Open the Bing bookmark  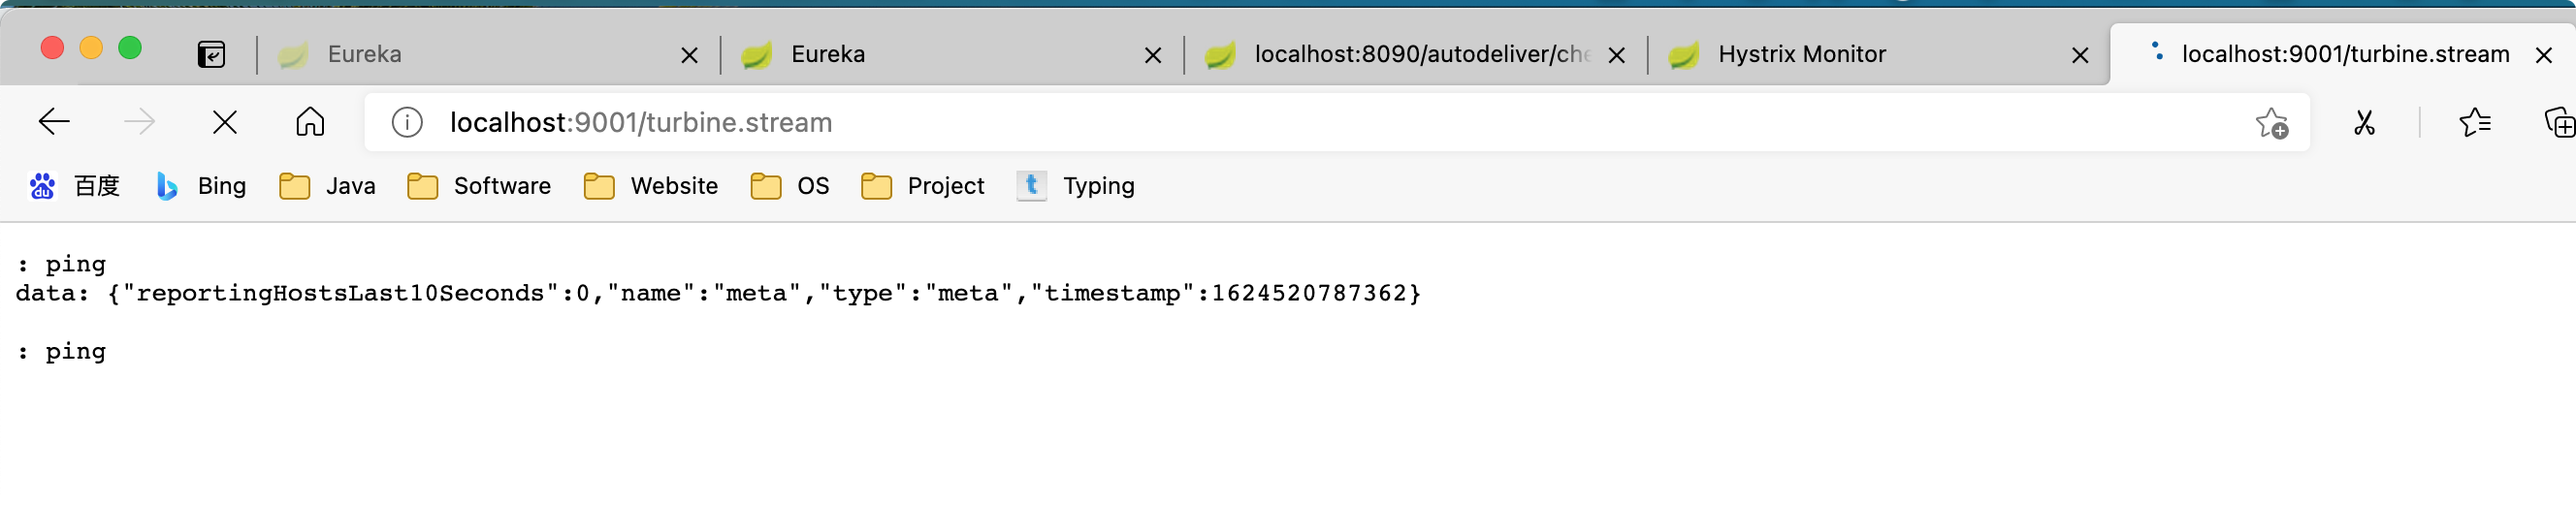tap(201, 186)
